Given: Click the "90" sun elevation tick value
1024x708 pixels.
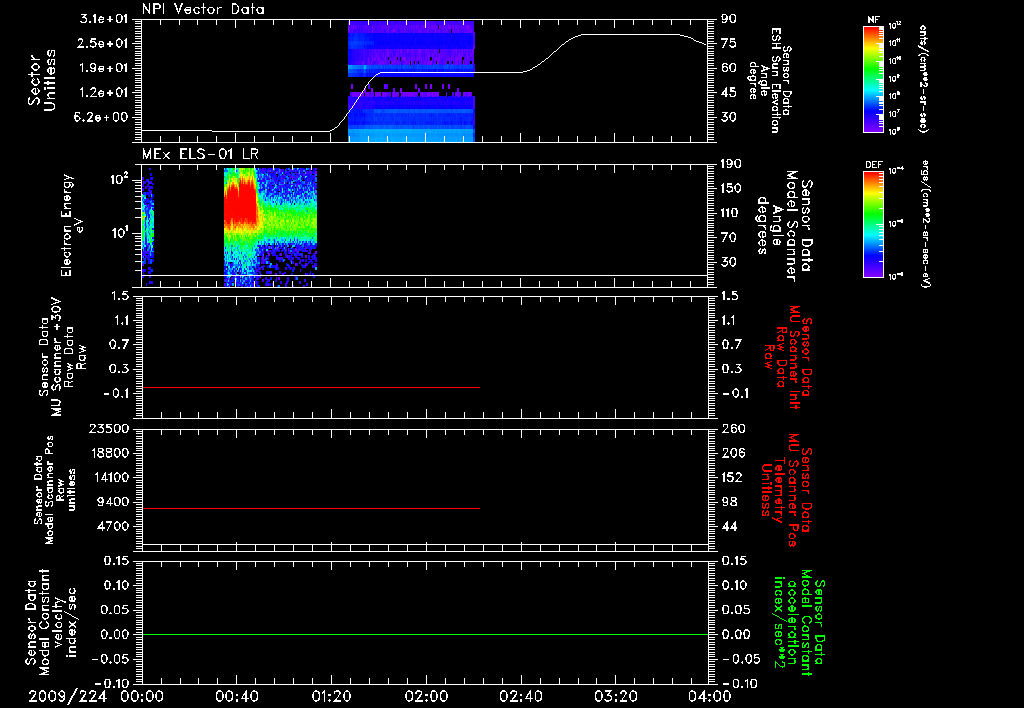Looking at the screenshot, I should coord(729,19).
